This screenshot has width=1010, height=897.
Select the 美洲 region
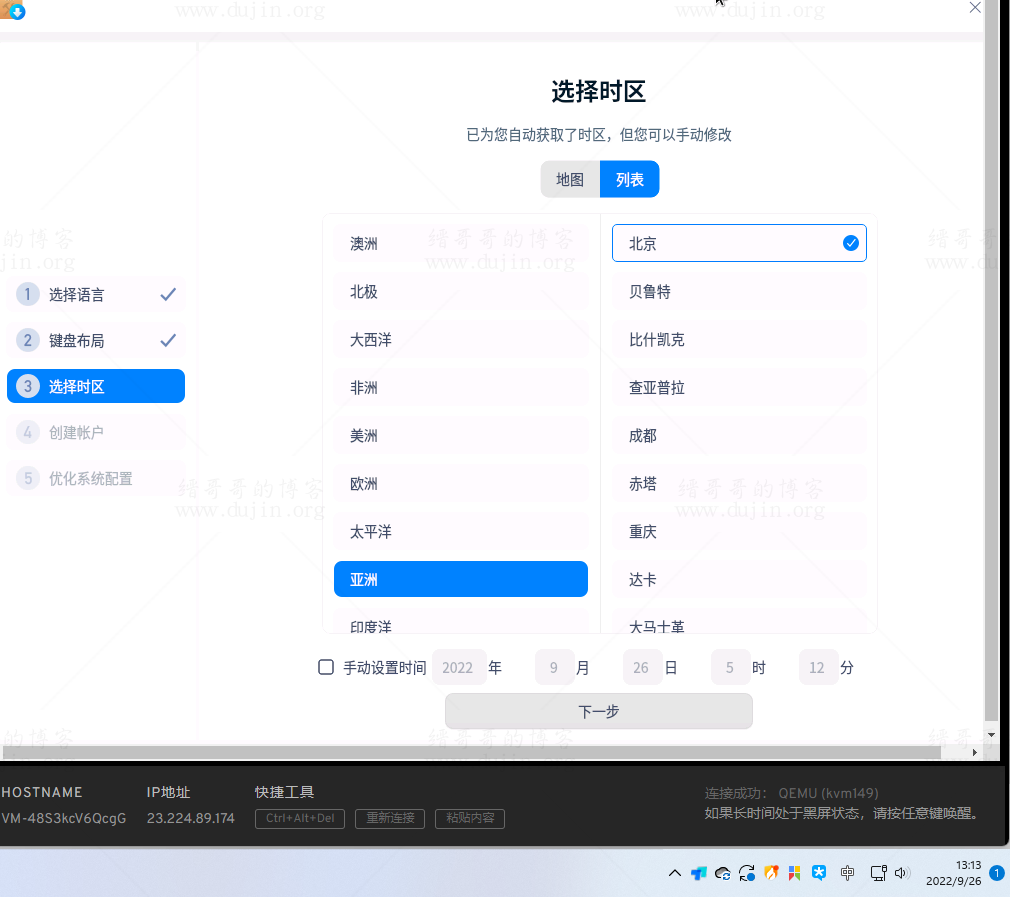[x=461, y=436]
